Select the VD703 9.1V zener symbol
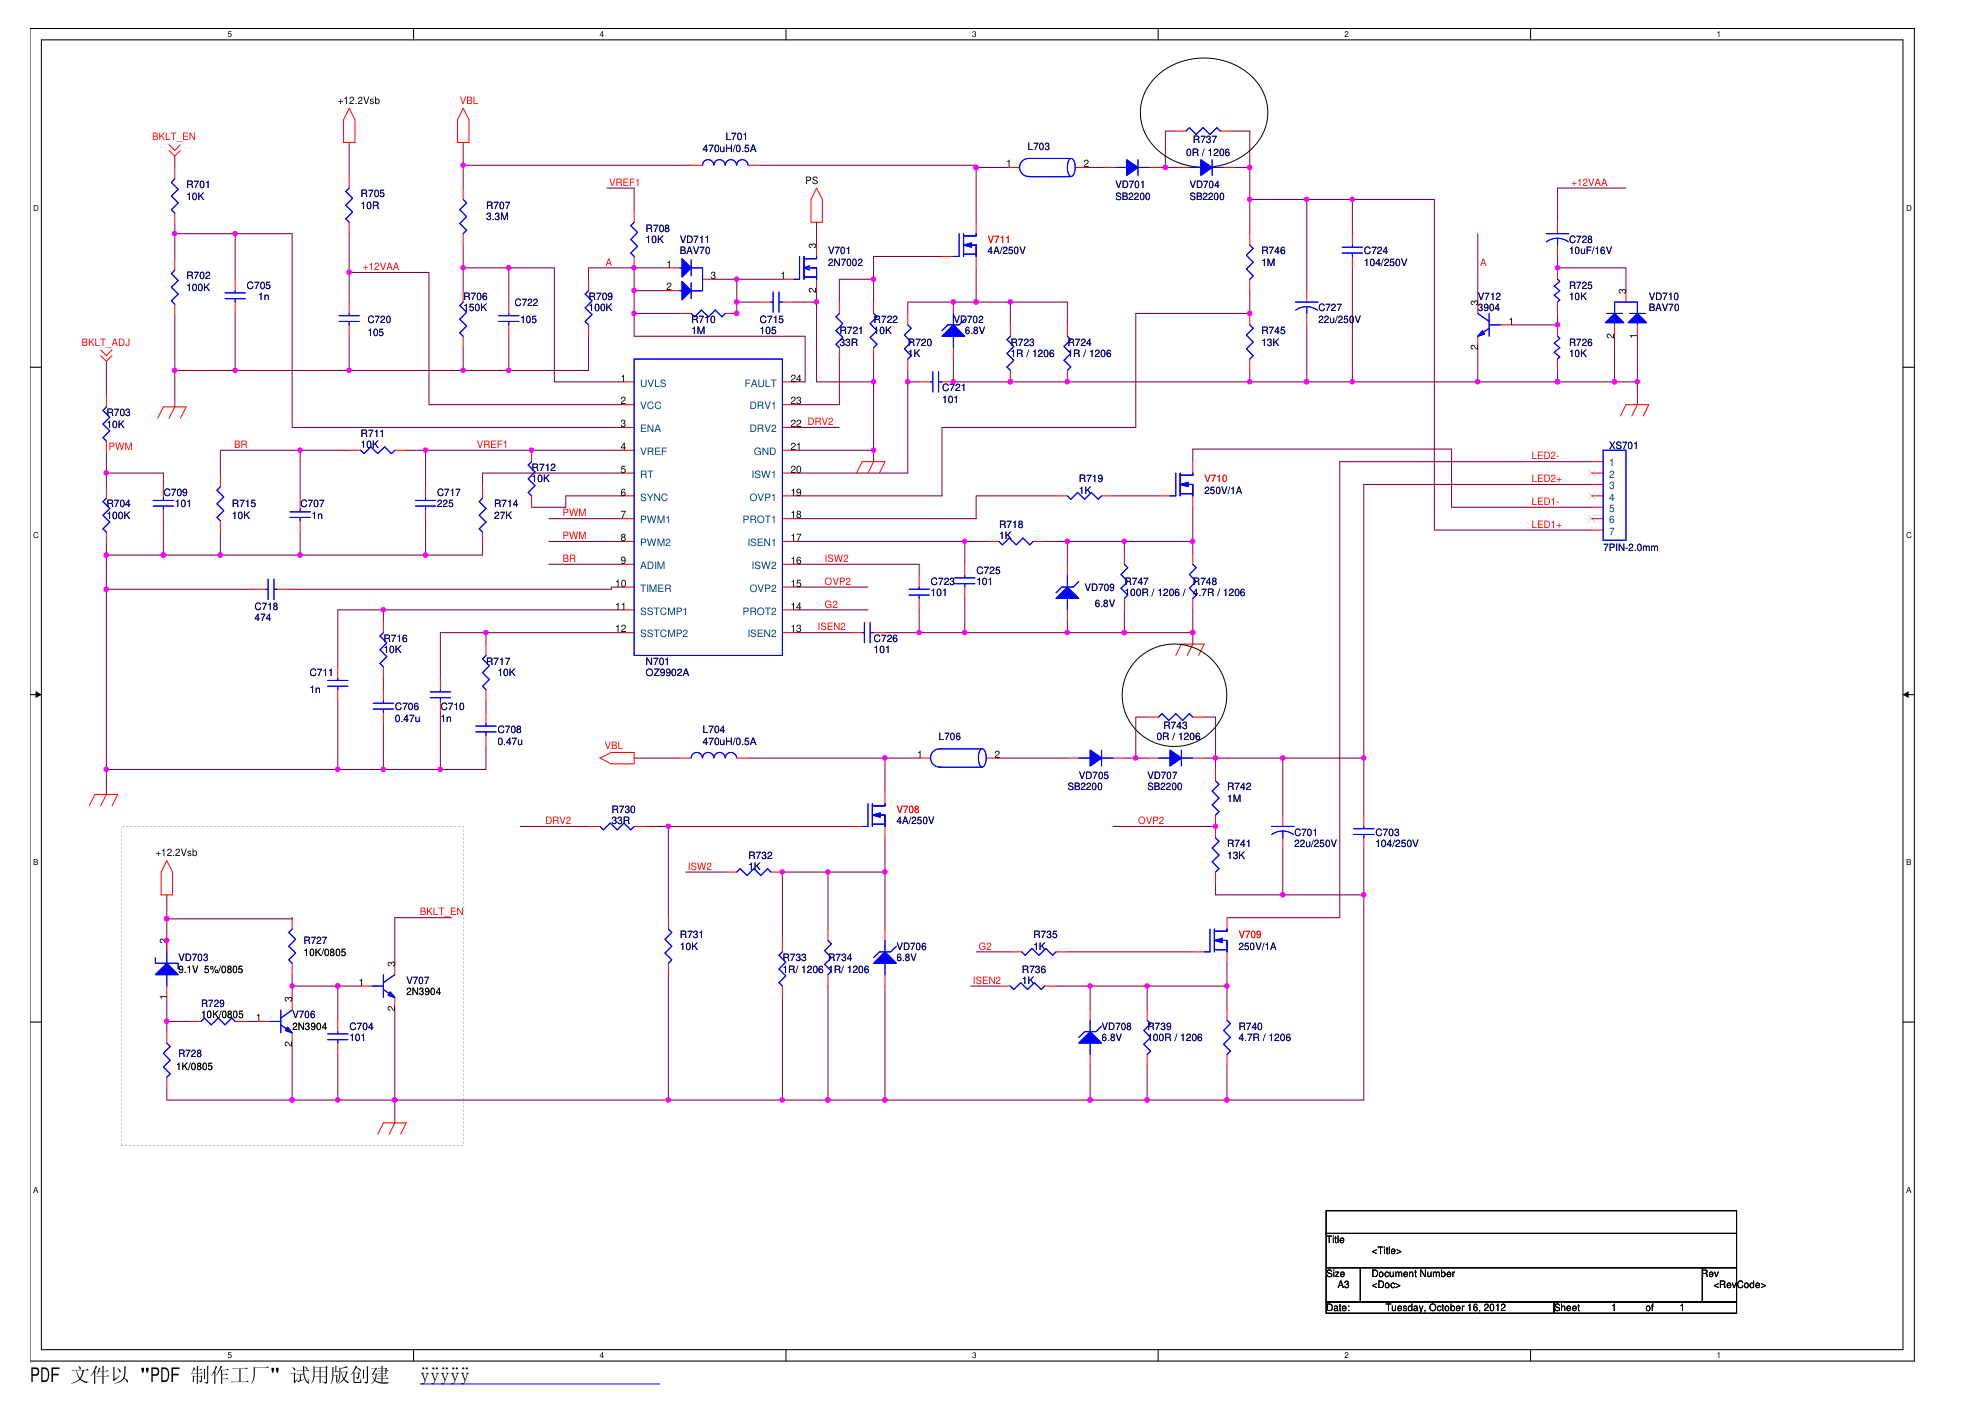The height and width of the screenshot is (1402, 1984). pyautogui.click(x=166, y=968)
